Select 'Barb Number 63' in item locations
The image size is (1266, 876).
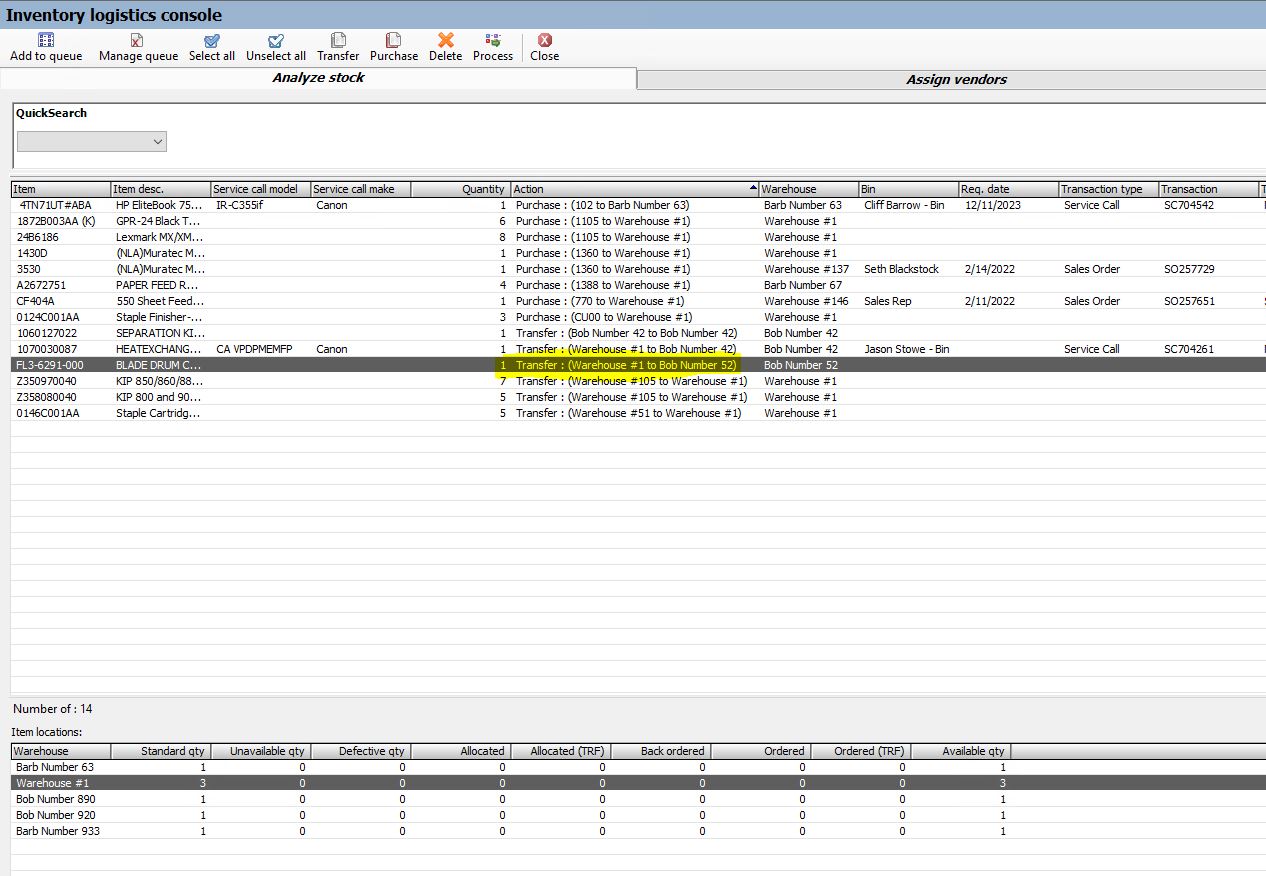tap(638, 767)
